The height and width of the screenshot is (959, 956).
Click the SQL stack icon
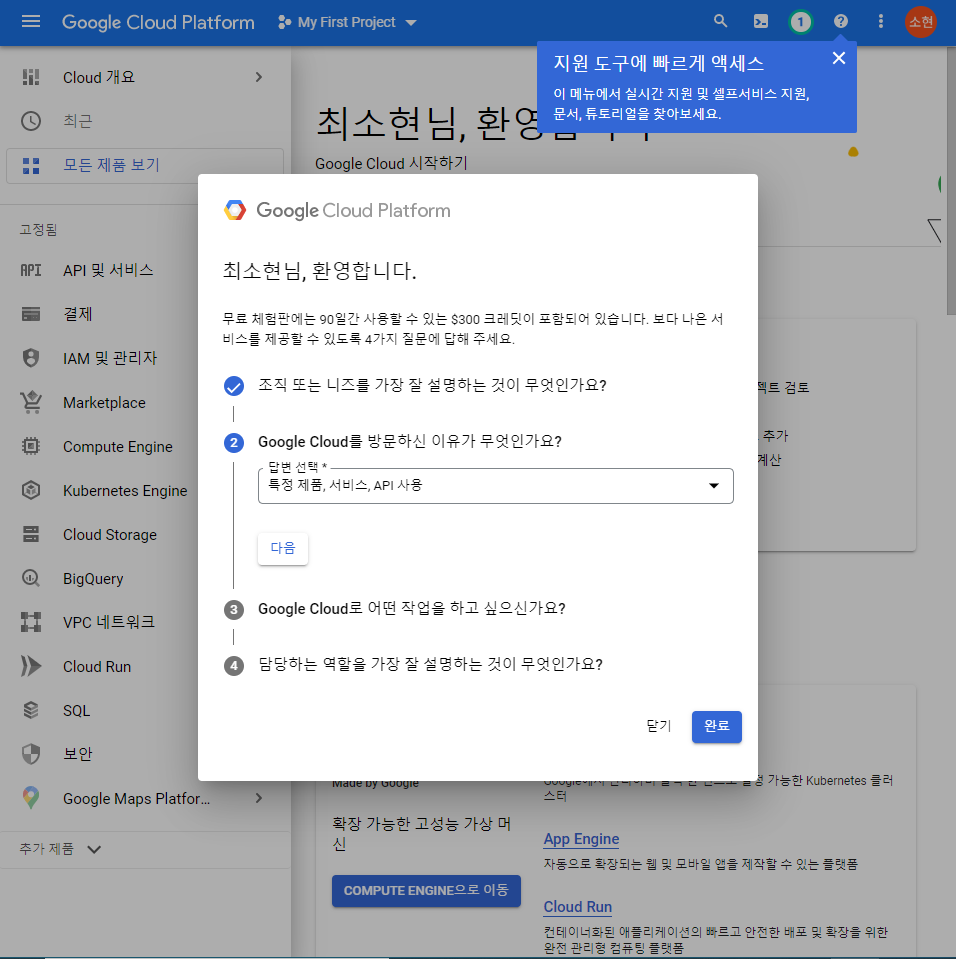(x=31, y=710)
